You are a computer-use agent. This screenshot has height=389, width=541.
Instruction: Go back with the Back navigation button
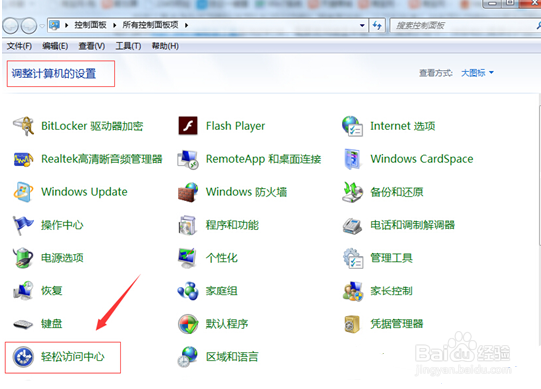tap(10, 26)
